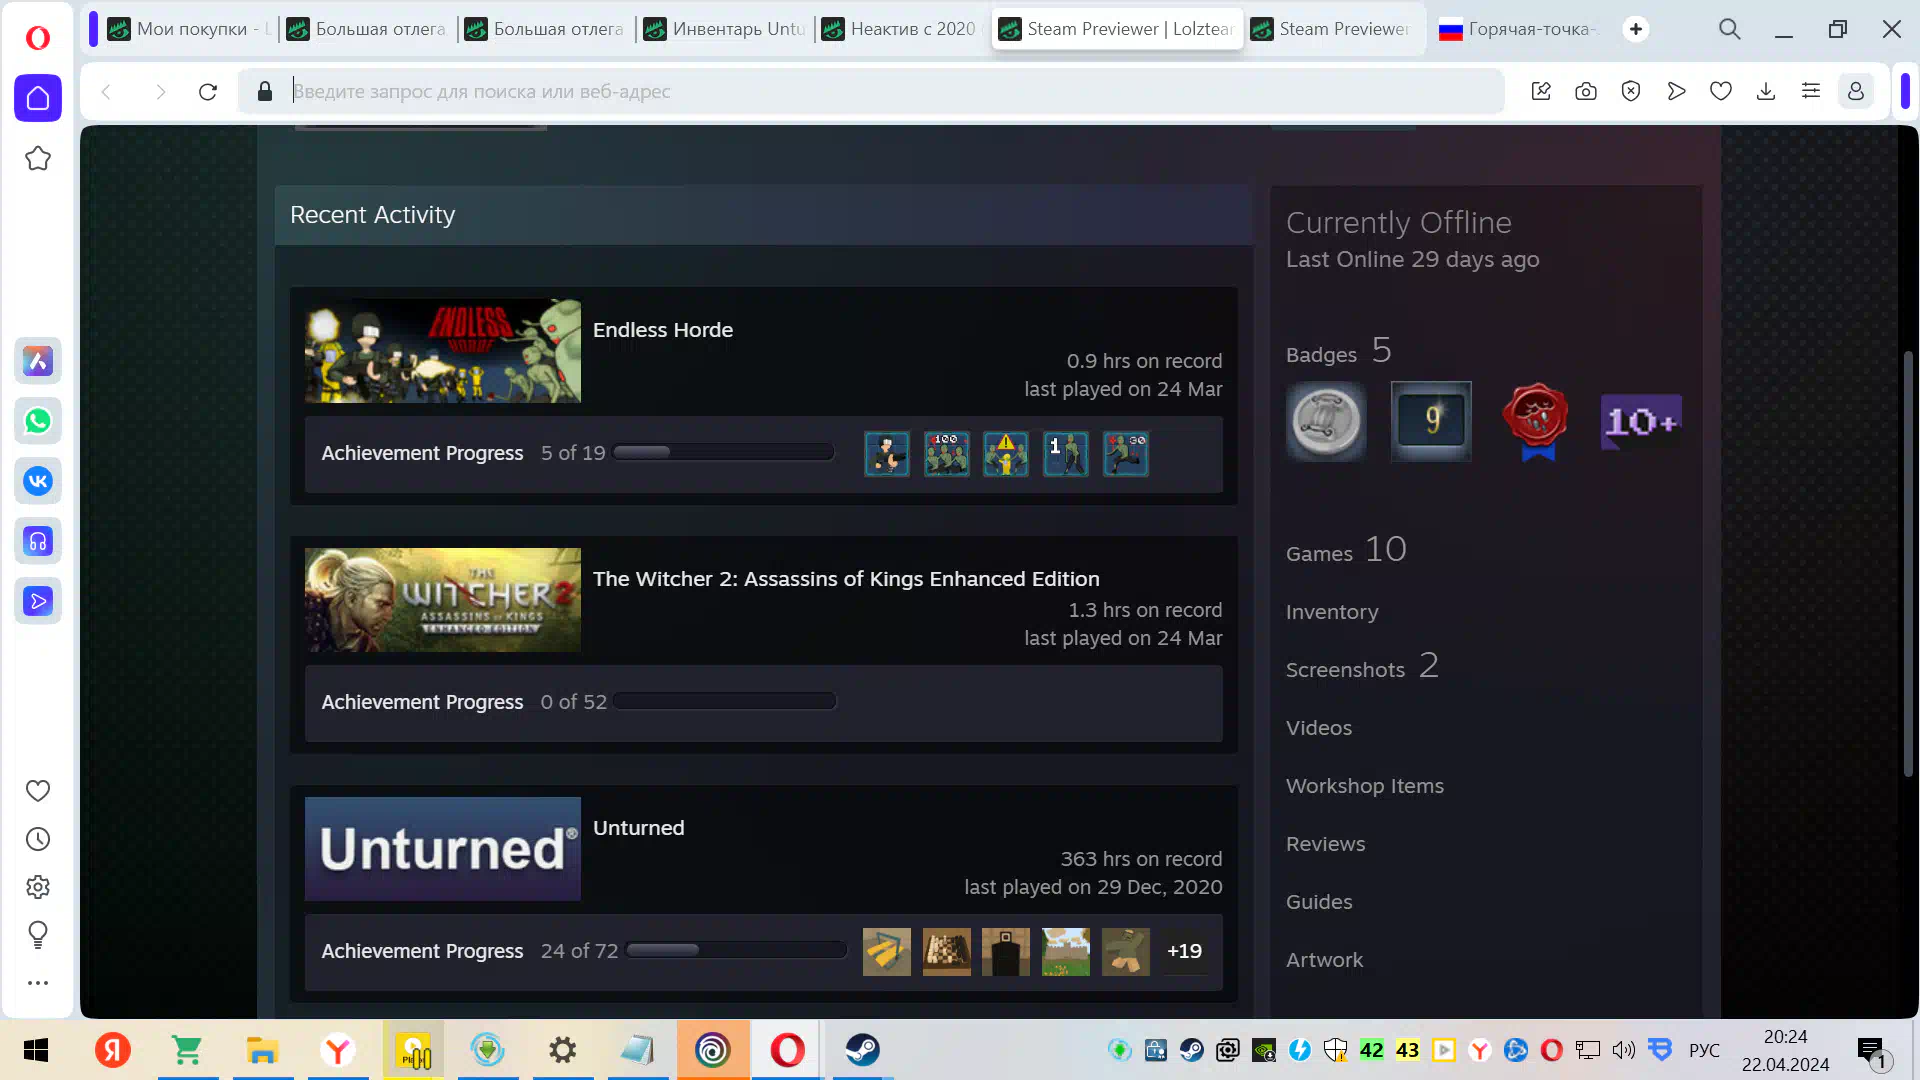
Task: Open the Reviews link
Action: pos(1325,844)
